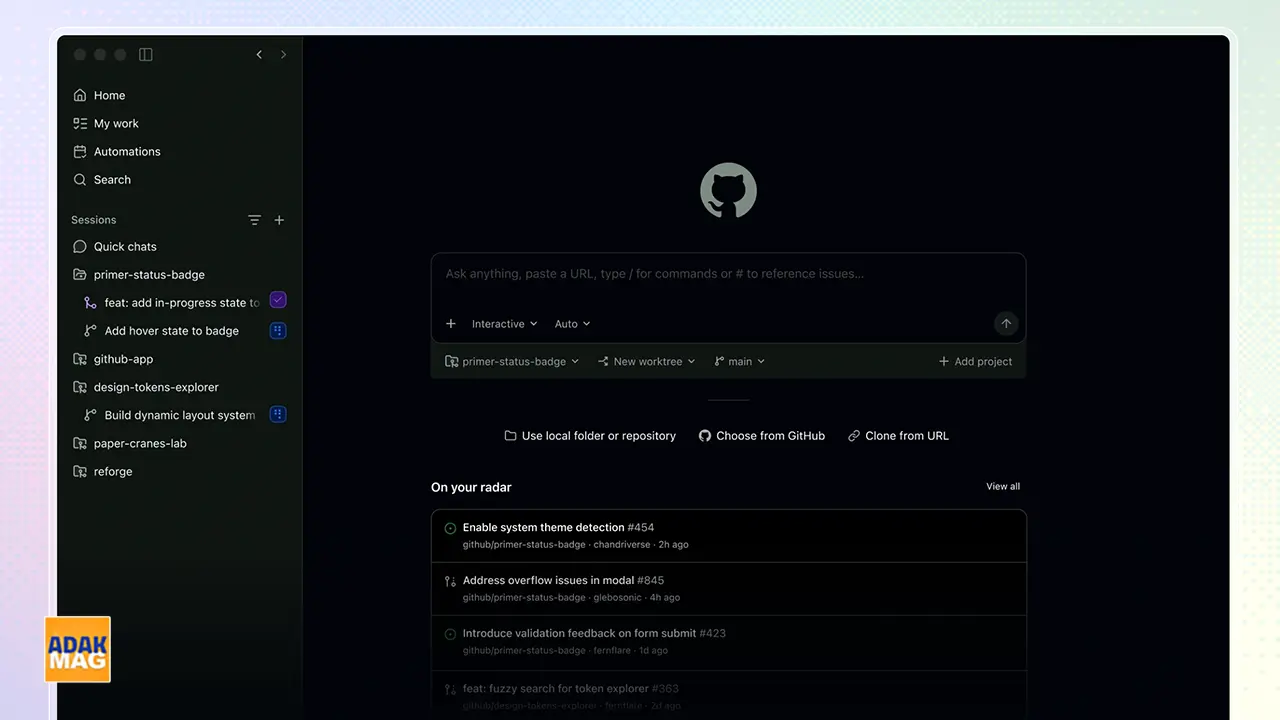Open the New worktree dropdown
This screenshot has width=1280, height=720.
point(646,362)
